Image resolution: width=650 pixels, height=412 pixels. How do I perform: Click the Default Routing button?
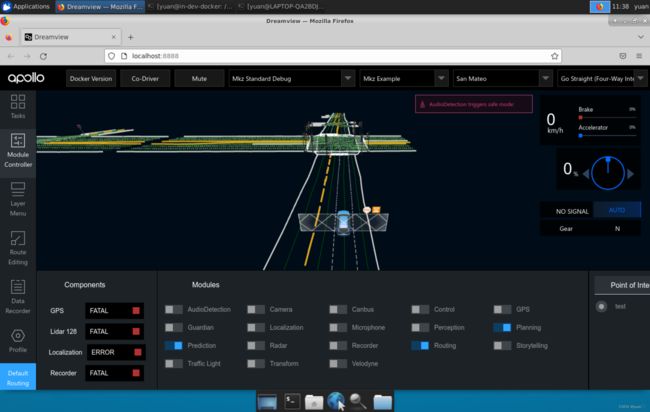click(18, 376)
